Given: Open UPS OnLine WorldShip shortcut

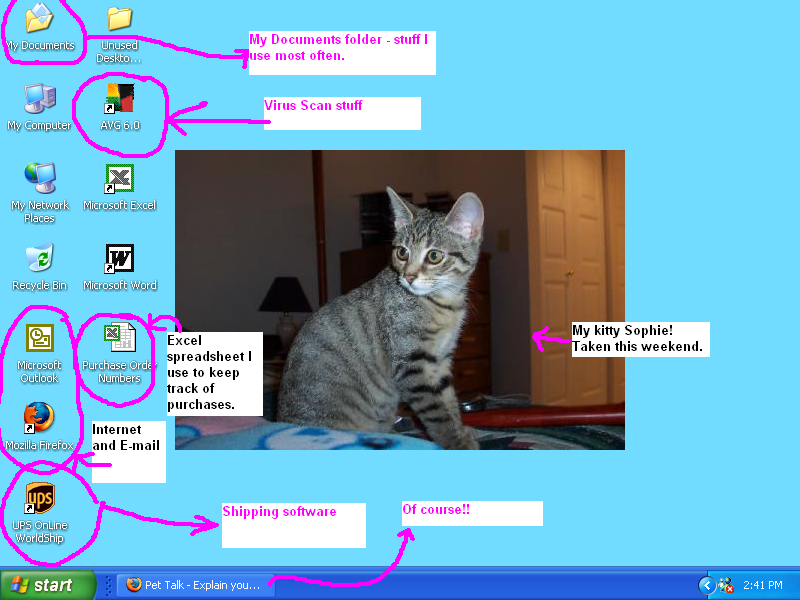Looking at the screenshot, I should pyautogui.click(x=39, y=513).
